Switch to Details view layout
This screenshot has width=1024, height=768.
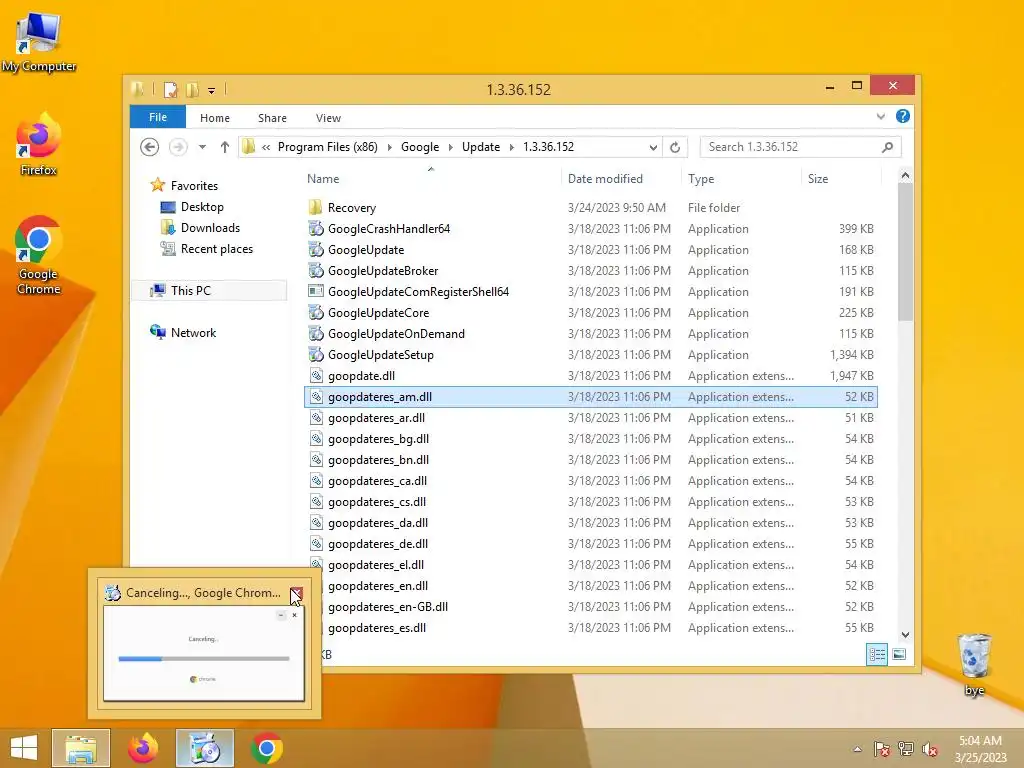point(877,654)
